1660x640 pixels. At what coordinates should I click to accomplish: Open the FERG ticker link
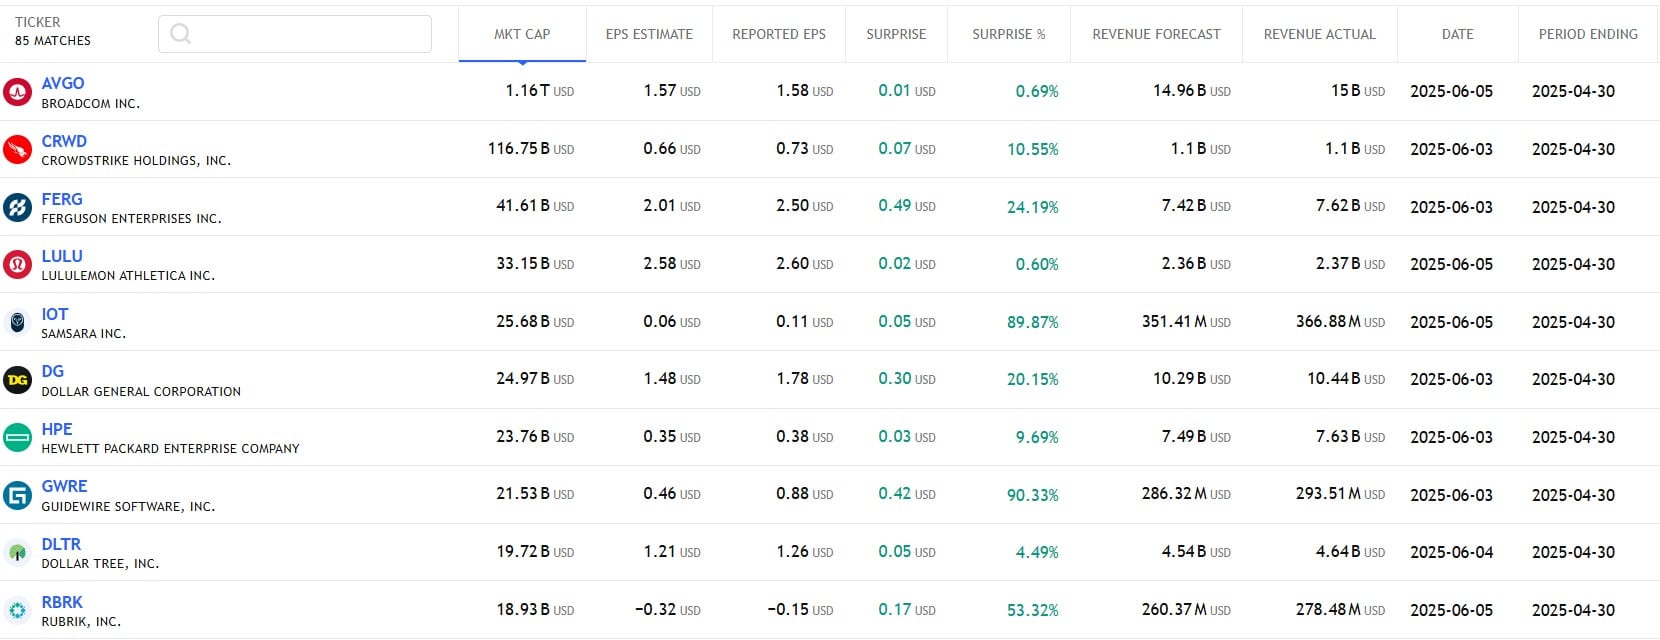(x=62, y=199)
